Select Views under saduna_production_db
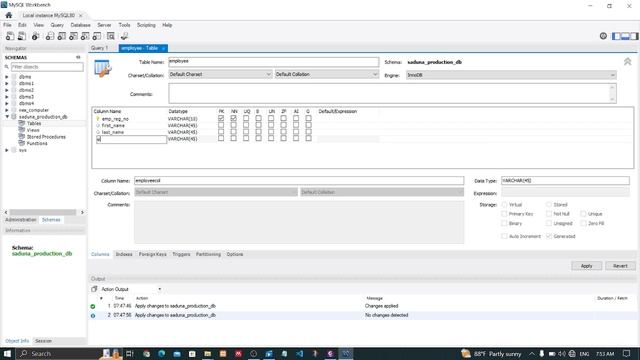640x360 pixels. pos(33,130)
